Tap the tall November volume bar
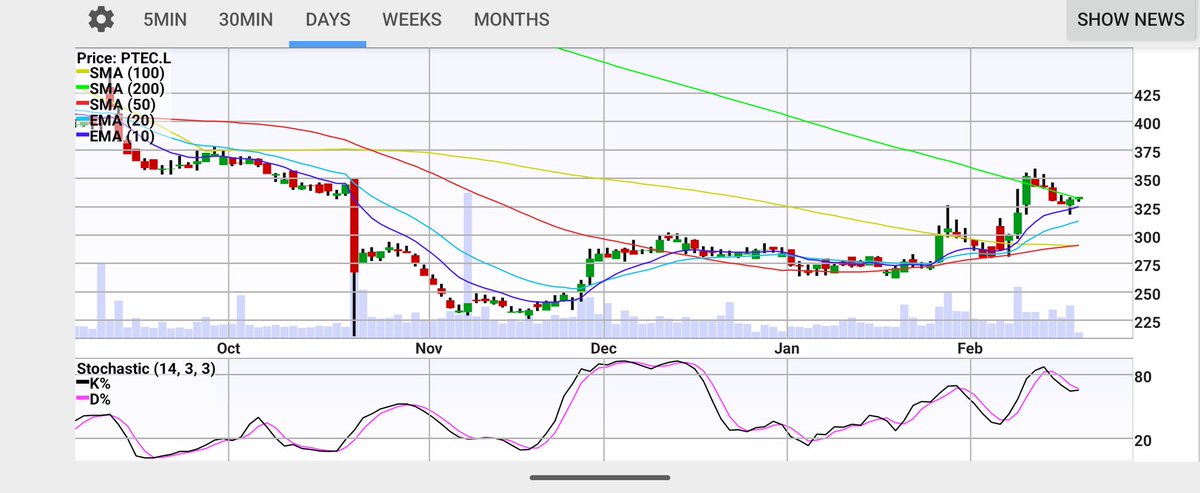This screenshot has width=1200, height=493. (x=467, y=265)
